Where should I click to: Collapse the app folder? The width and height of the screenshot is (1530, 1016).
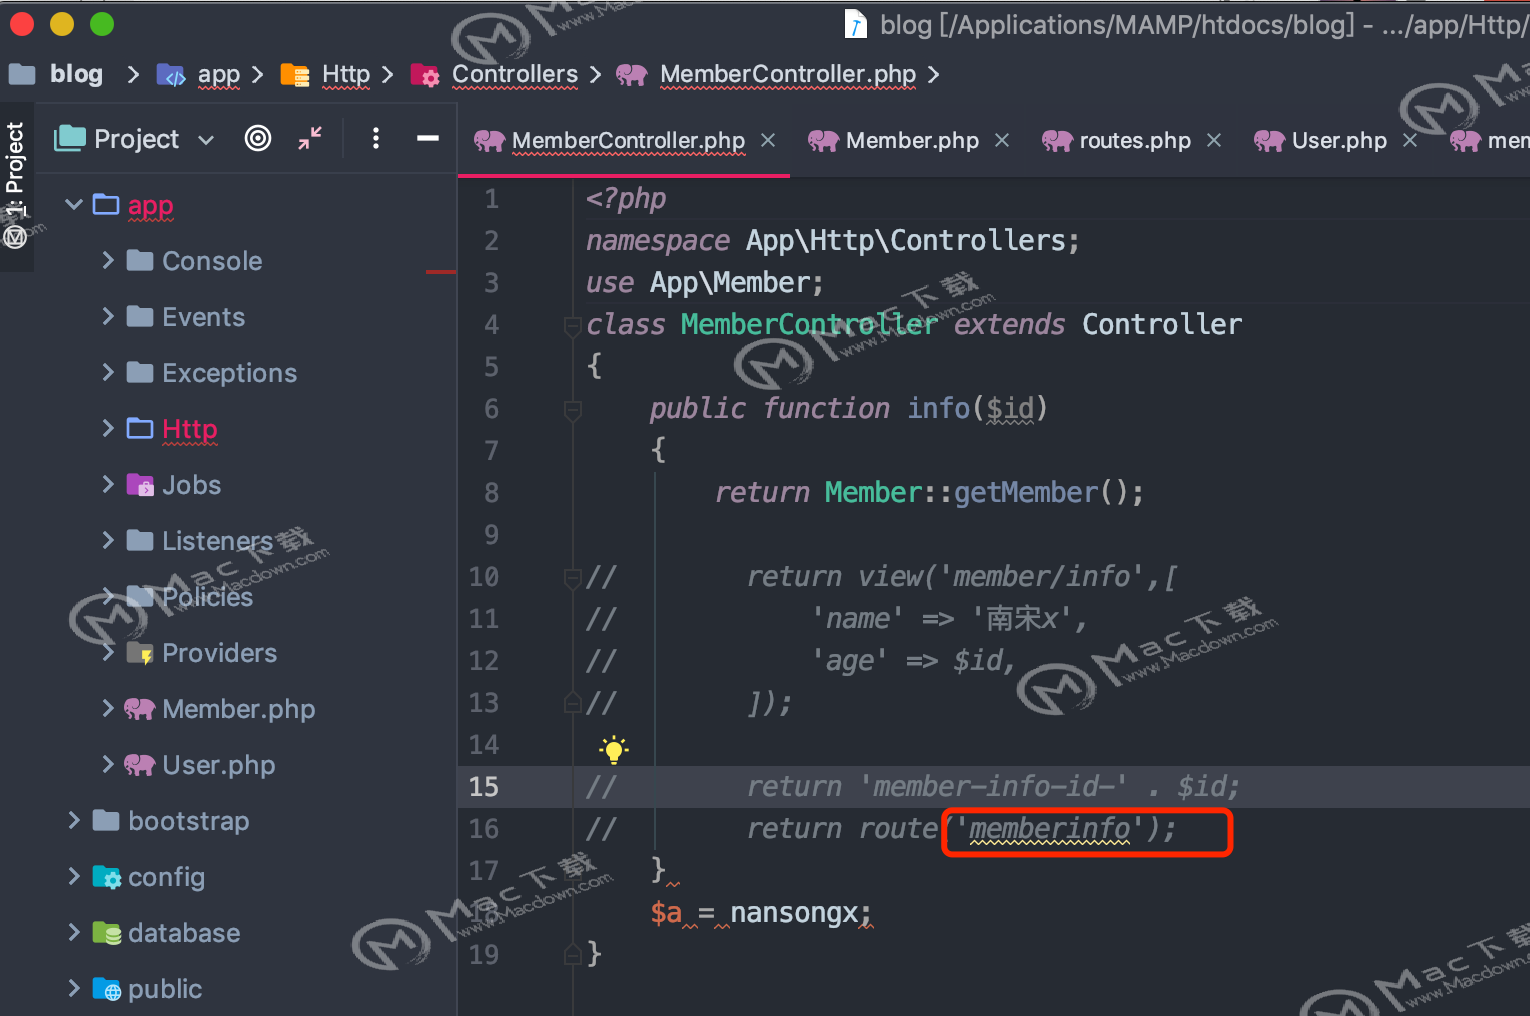click(x=73, y=205)
